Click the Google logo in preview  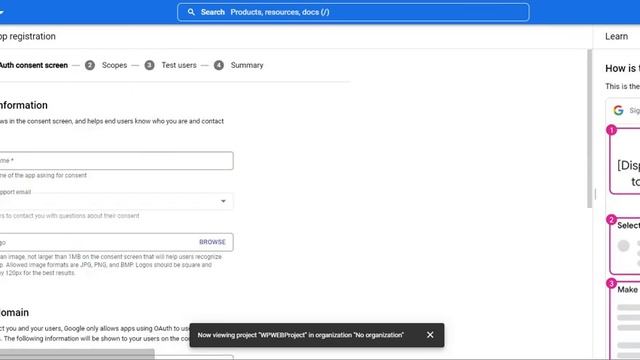pyautogui.click(x=618, y=110)
